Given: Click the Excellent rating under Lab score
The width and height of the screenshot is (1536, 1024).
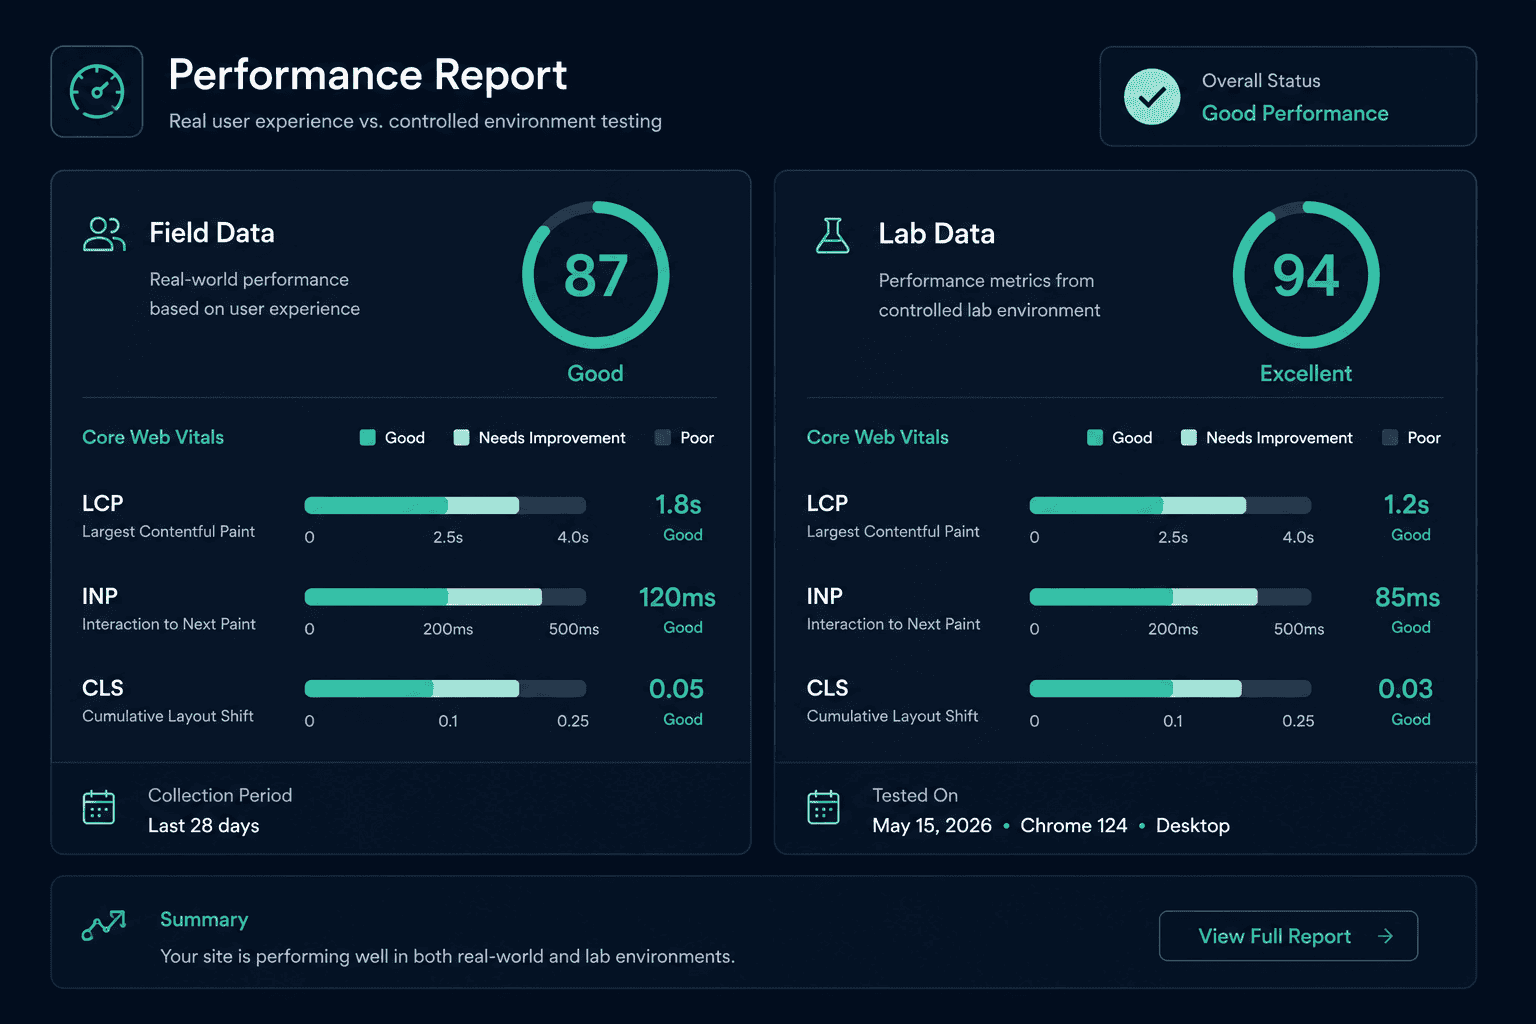Looking at the screenshot, I should pyautogui.click(x=1306, y=374).
